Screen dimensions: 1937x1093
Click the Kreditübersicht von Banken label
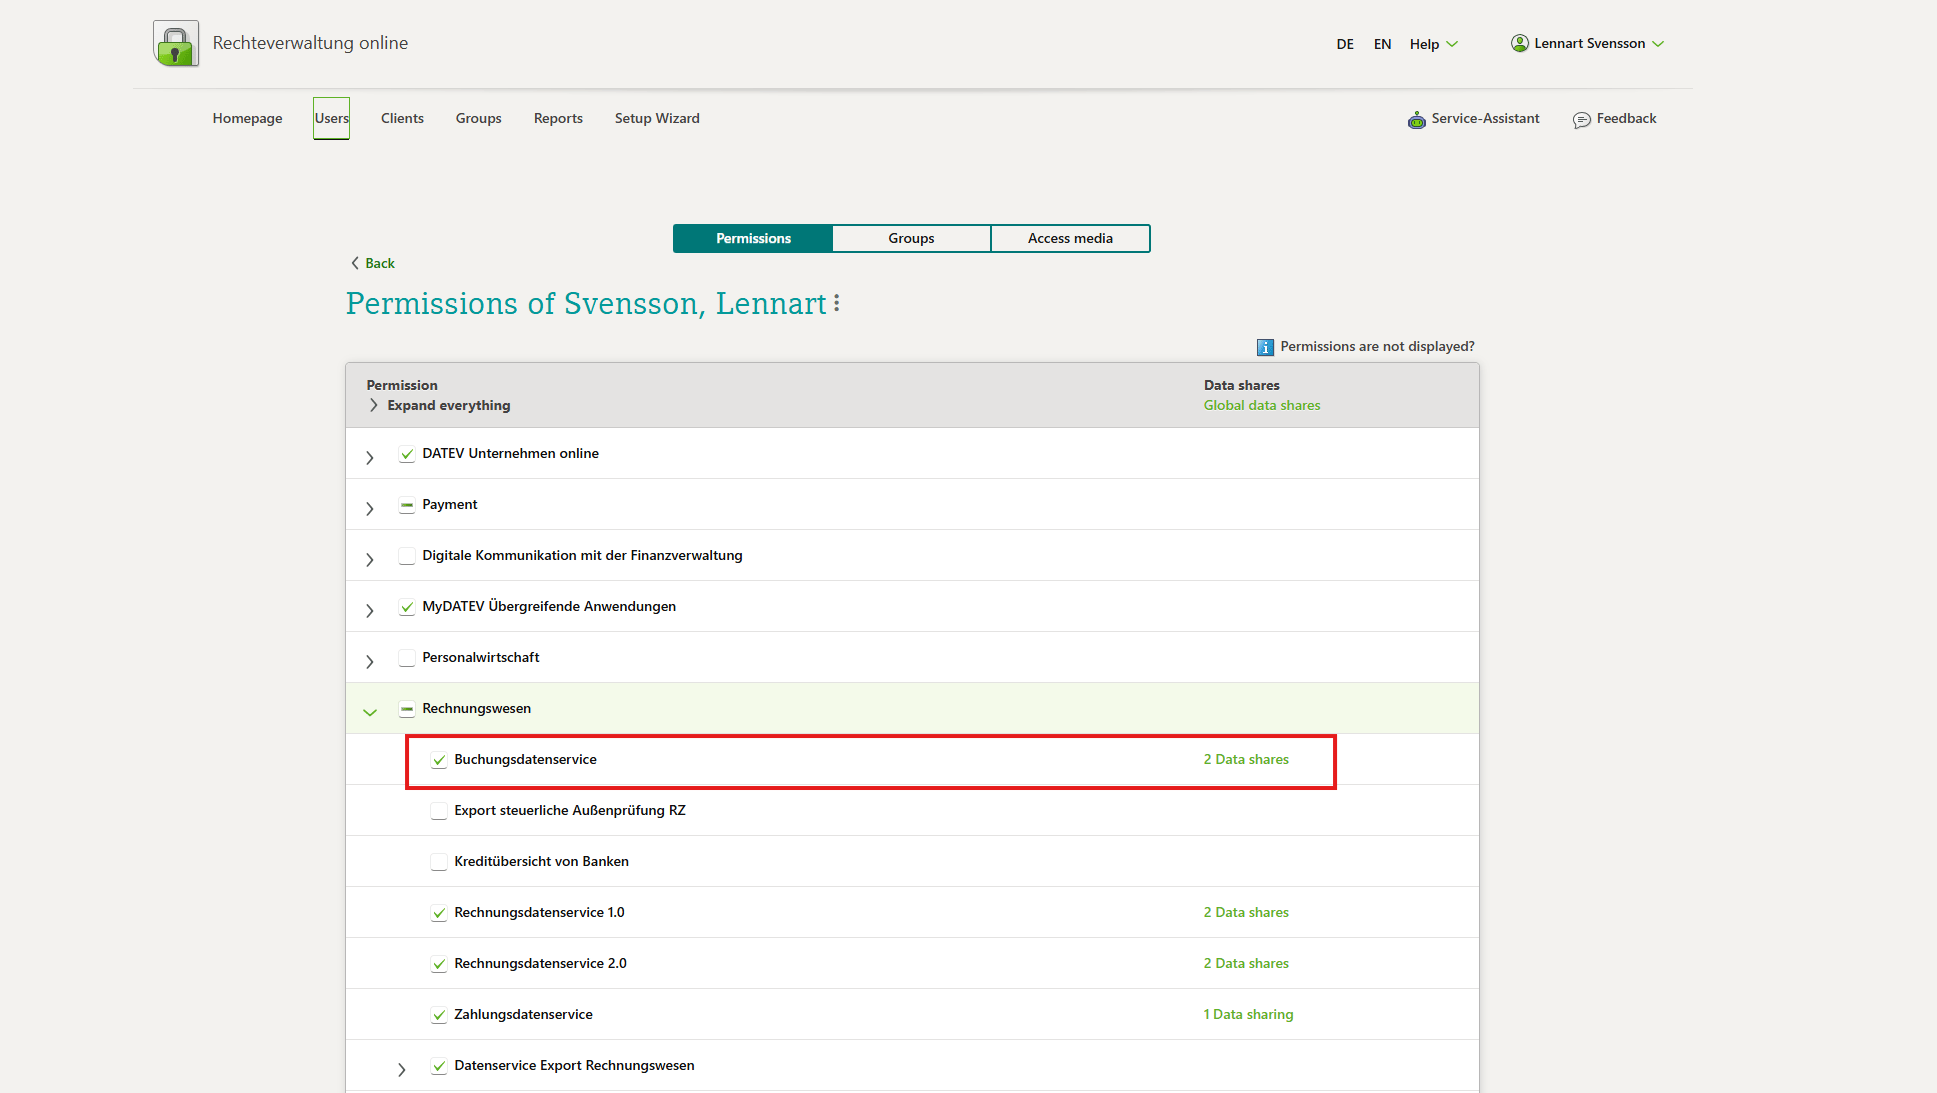pyautogui.click(x=541, y=861)
